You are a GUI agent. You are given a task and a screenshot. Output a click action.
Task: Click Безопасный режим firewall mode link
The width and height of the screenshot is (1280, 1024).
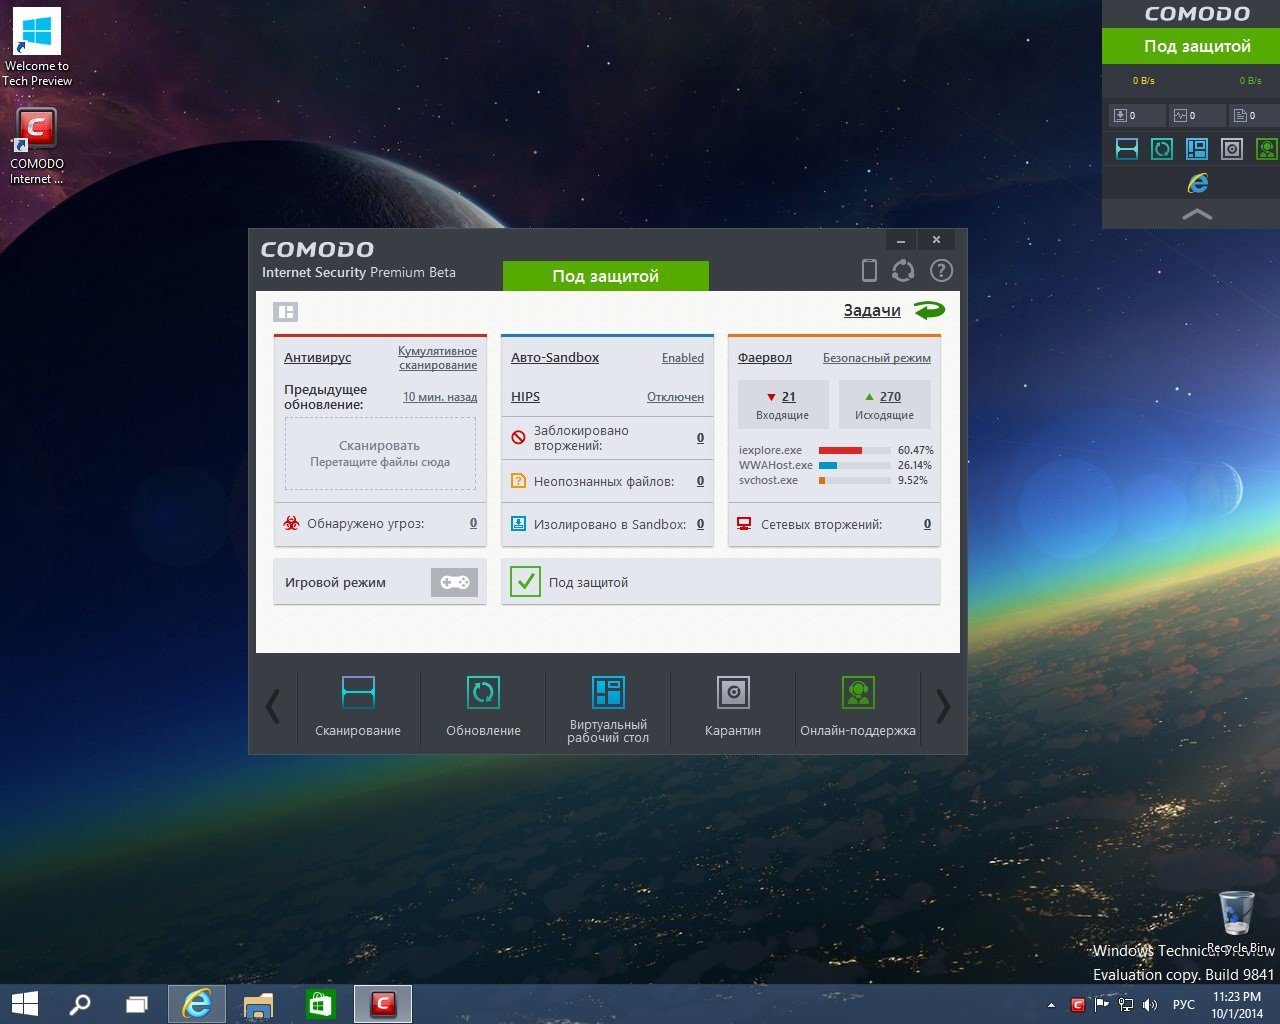pos(877,358)
